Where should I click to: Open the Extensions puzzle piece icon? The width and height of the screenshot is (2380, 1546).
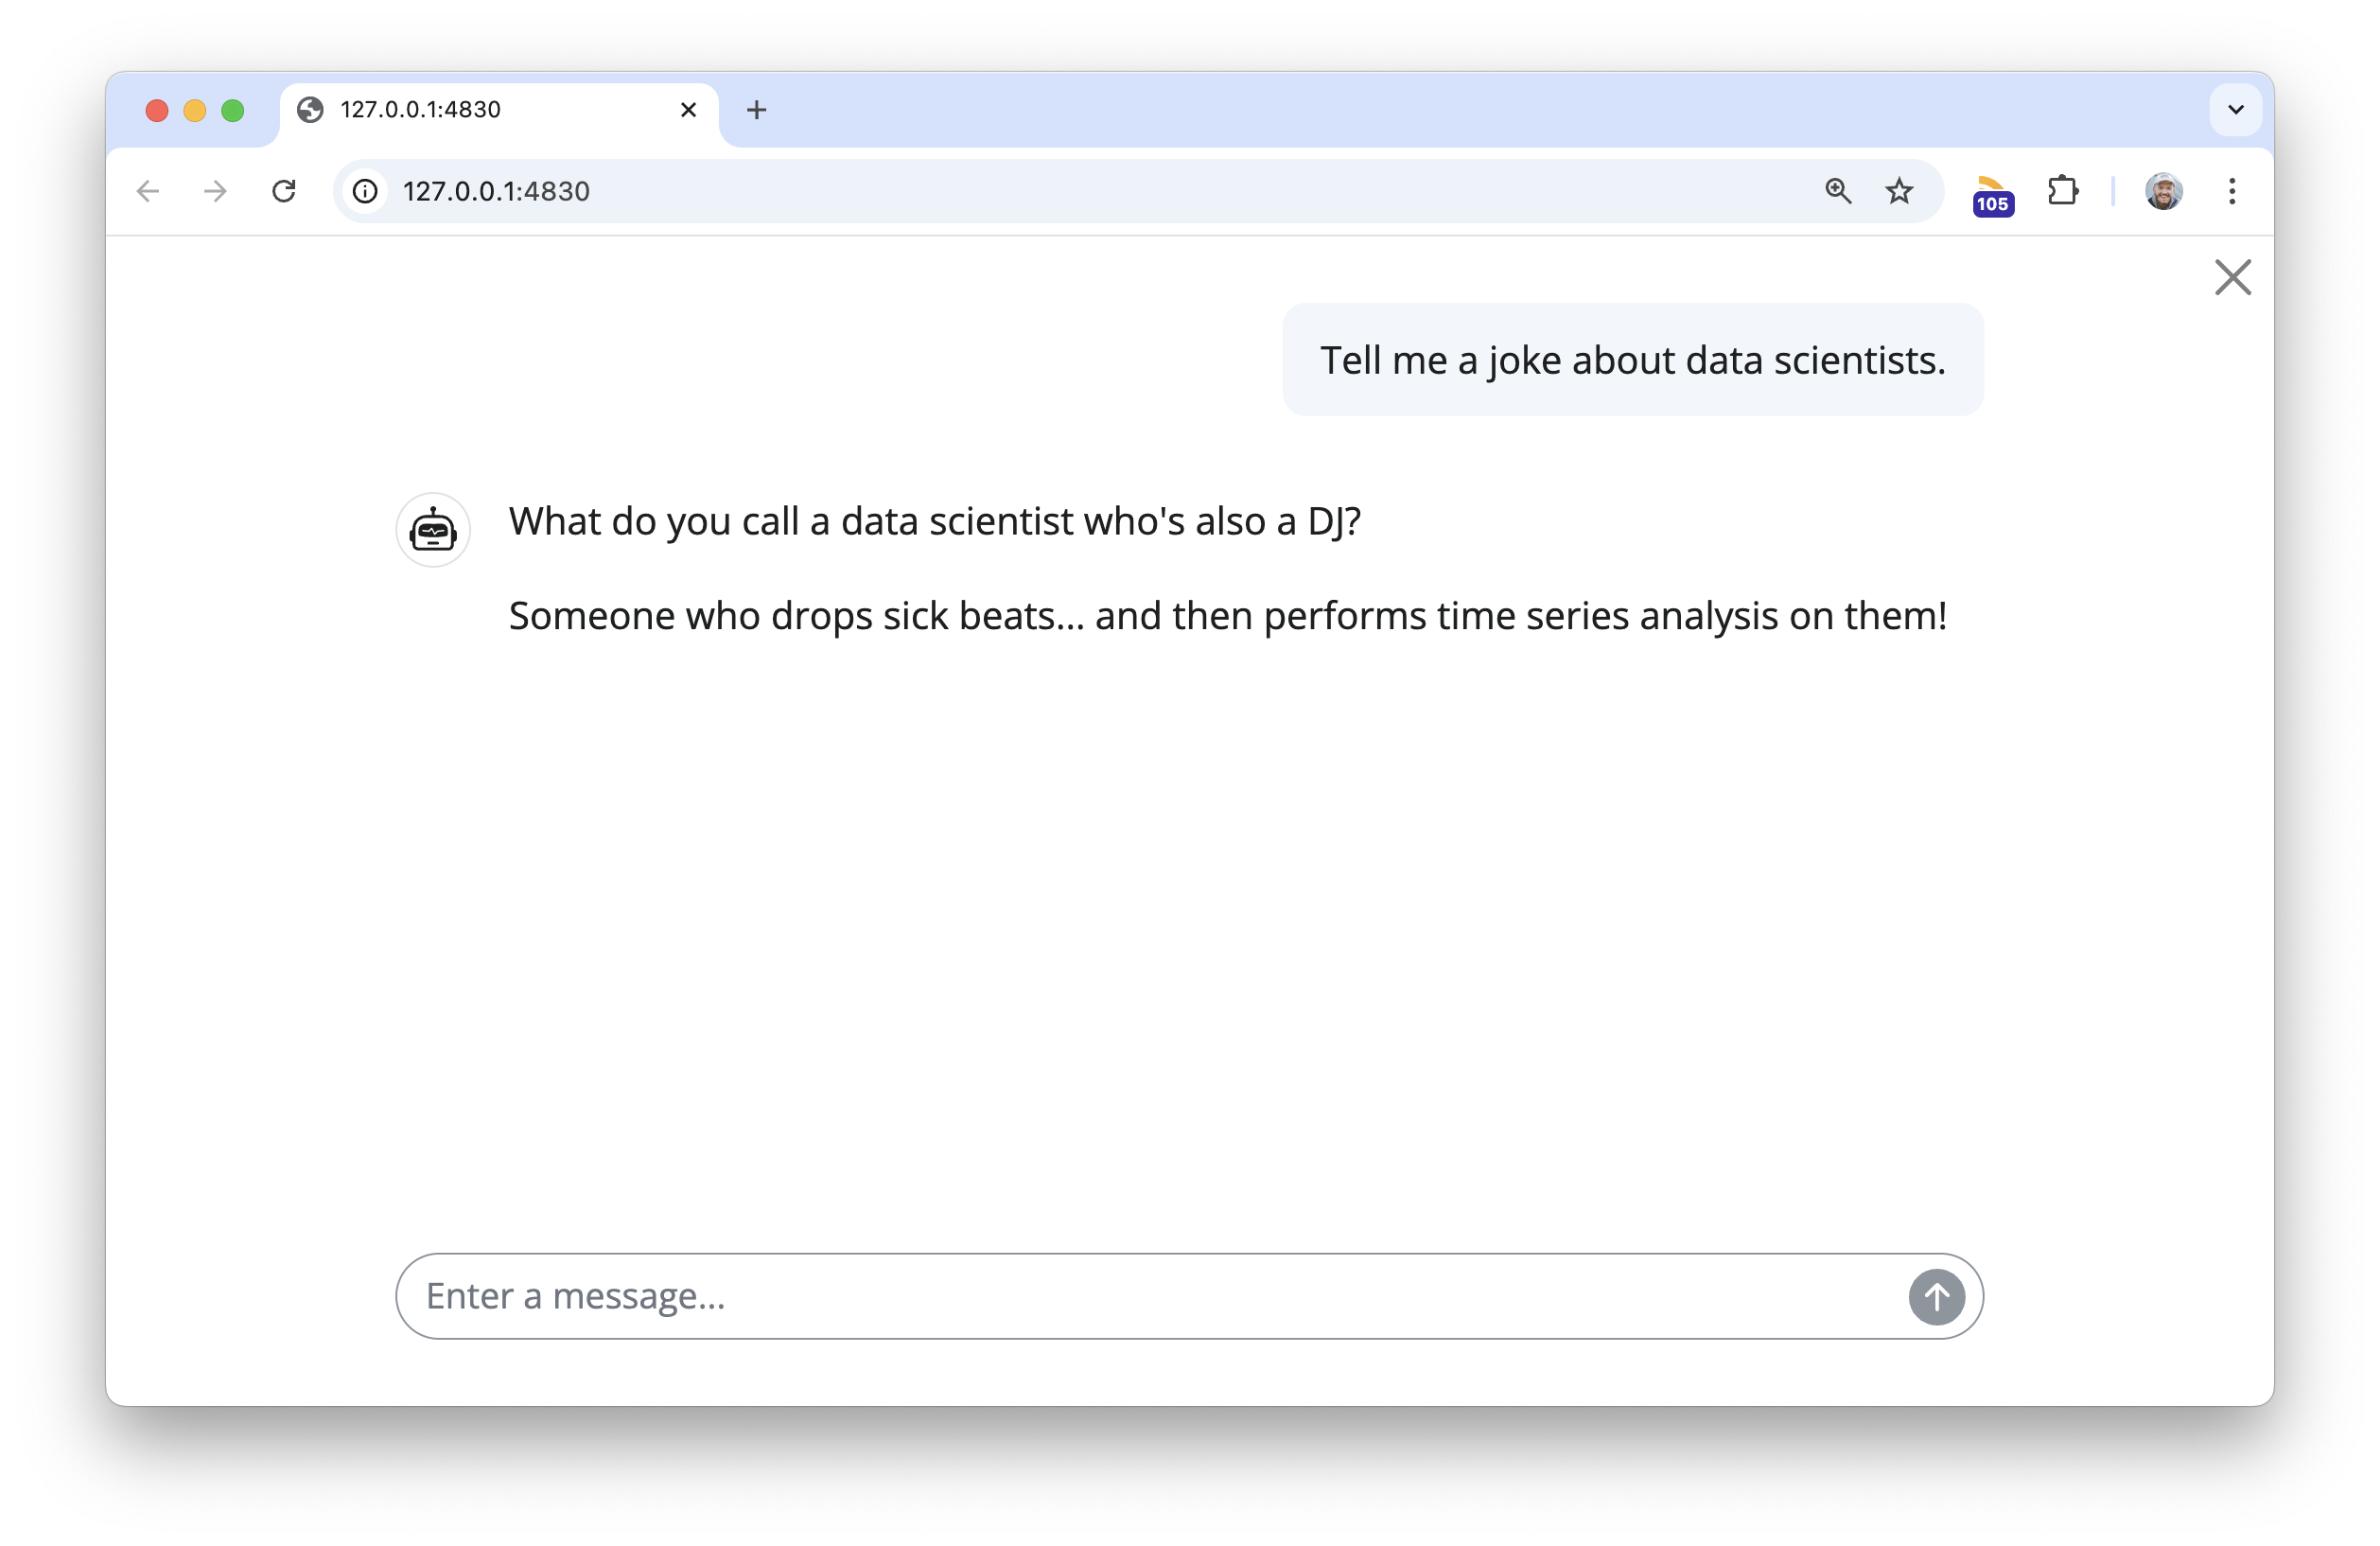pyautogui.click(x=2063, y=191)
